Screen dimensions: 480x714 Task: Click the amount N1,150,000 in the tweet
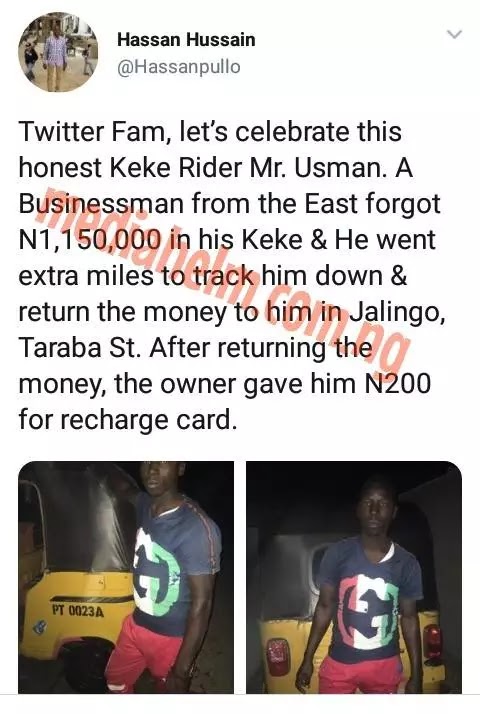[90, 240]
